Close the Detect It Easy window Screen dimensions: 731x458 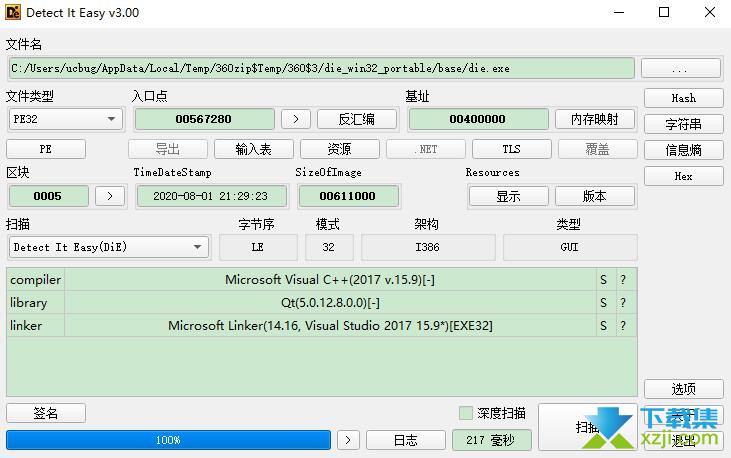click(x=710, y=13)
